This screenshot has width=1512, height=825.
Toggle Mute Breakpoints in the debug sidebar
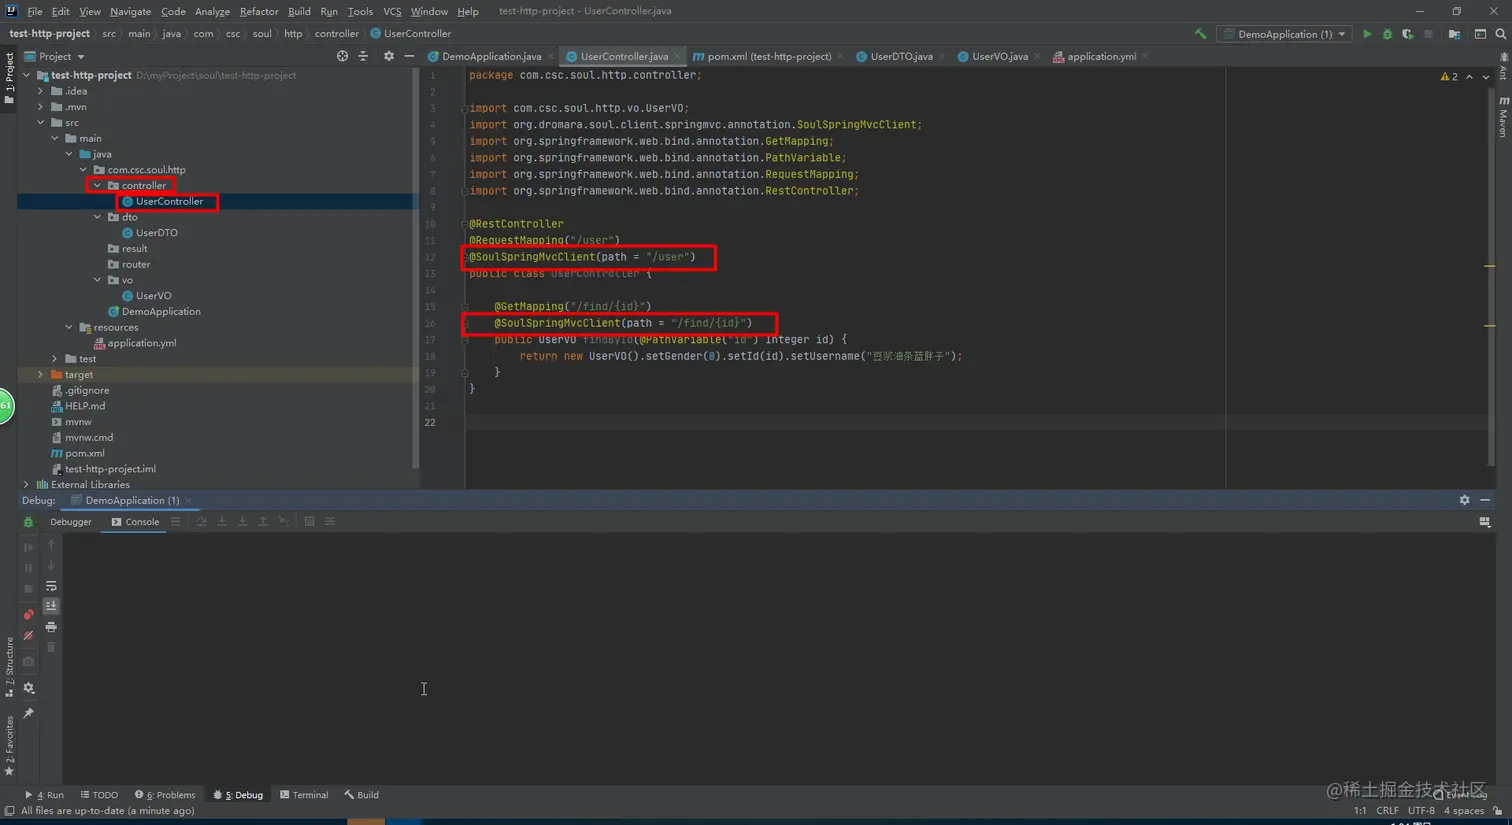[x=28, y=635]
